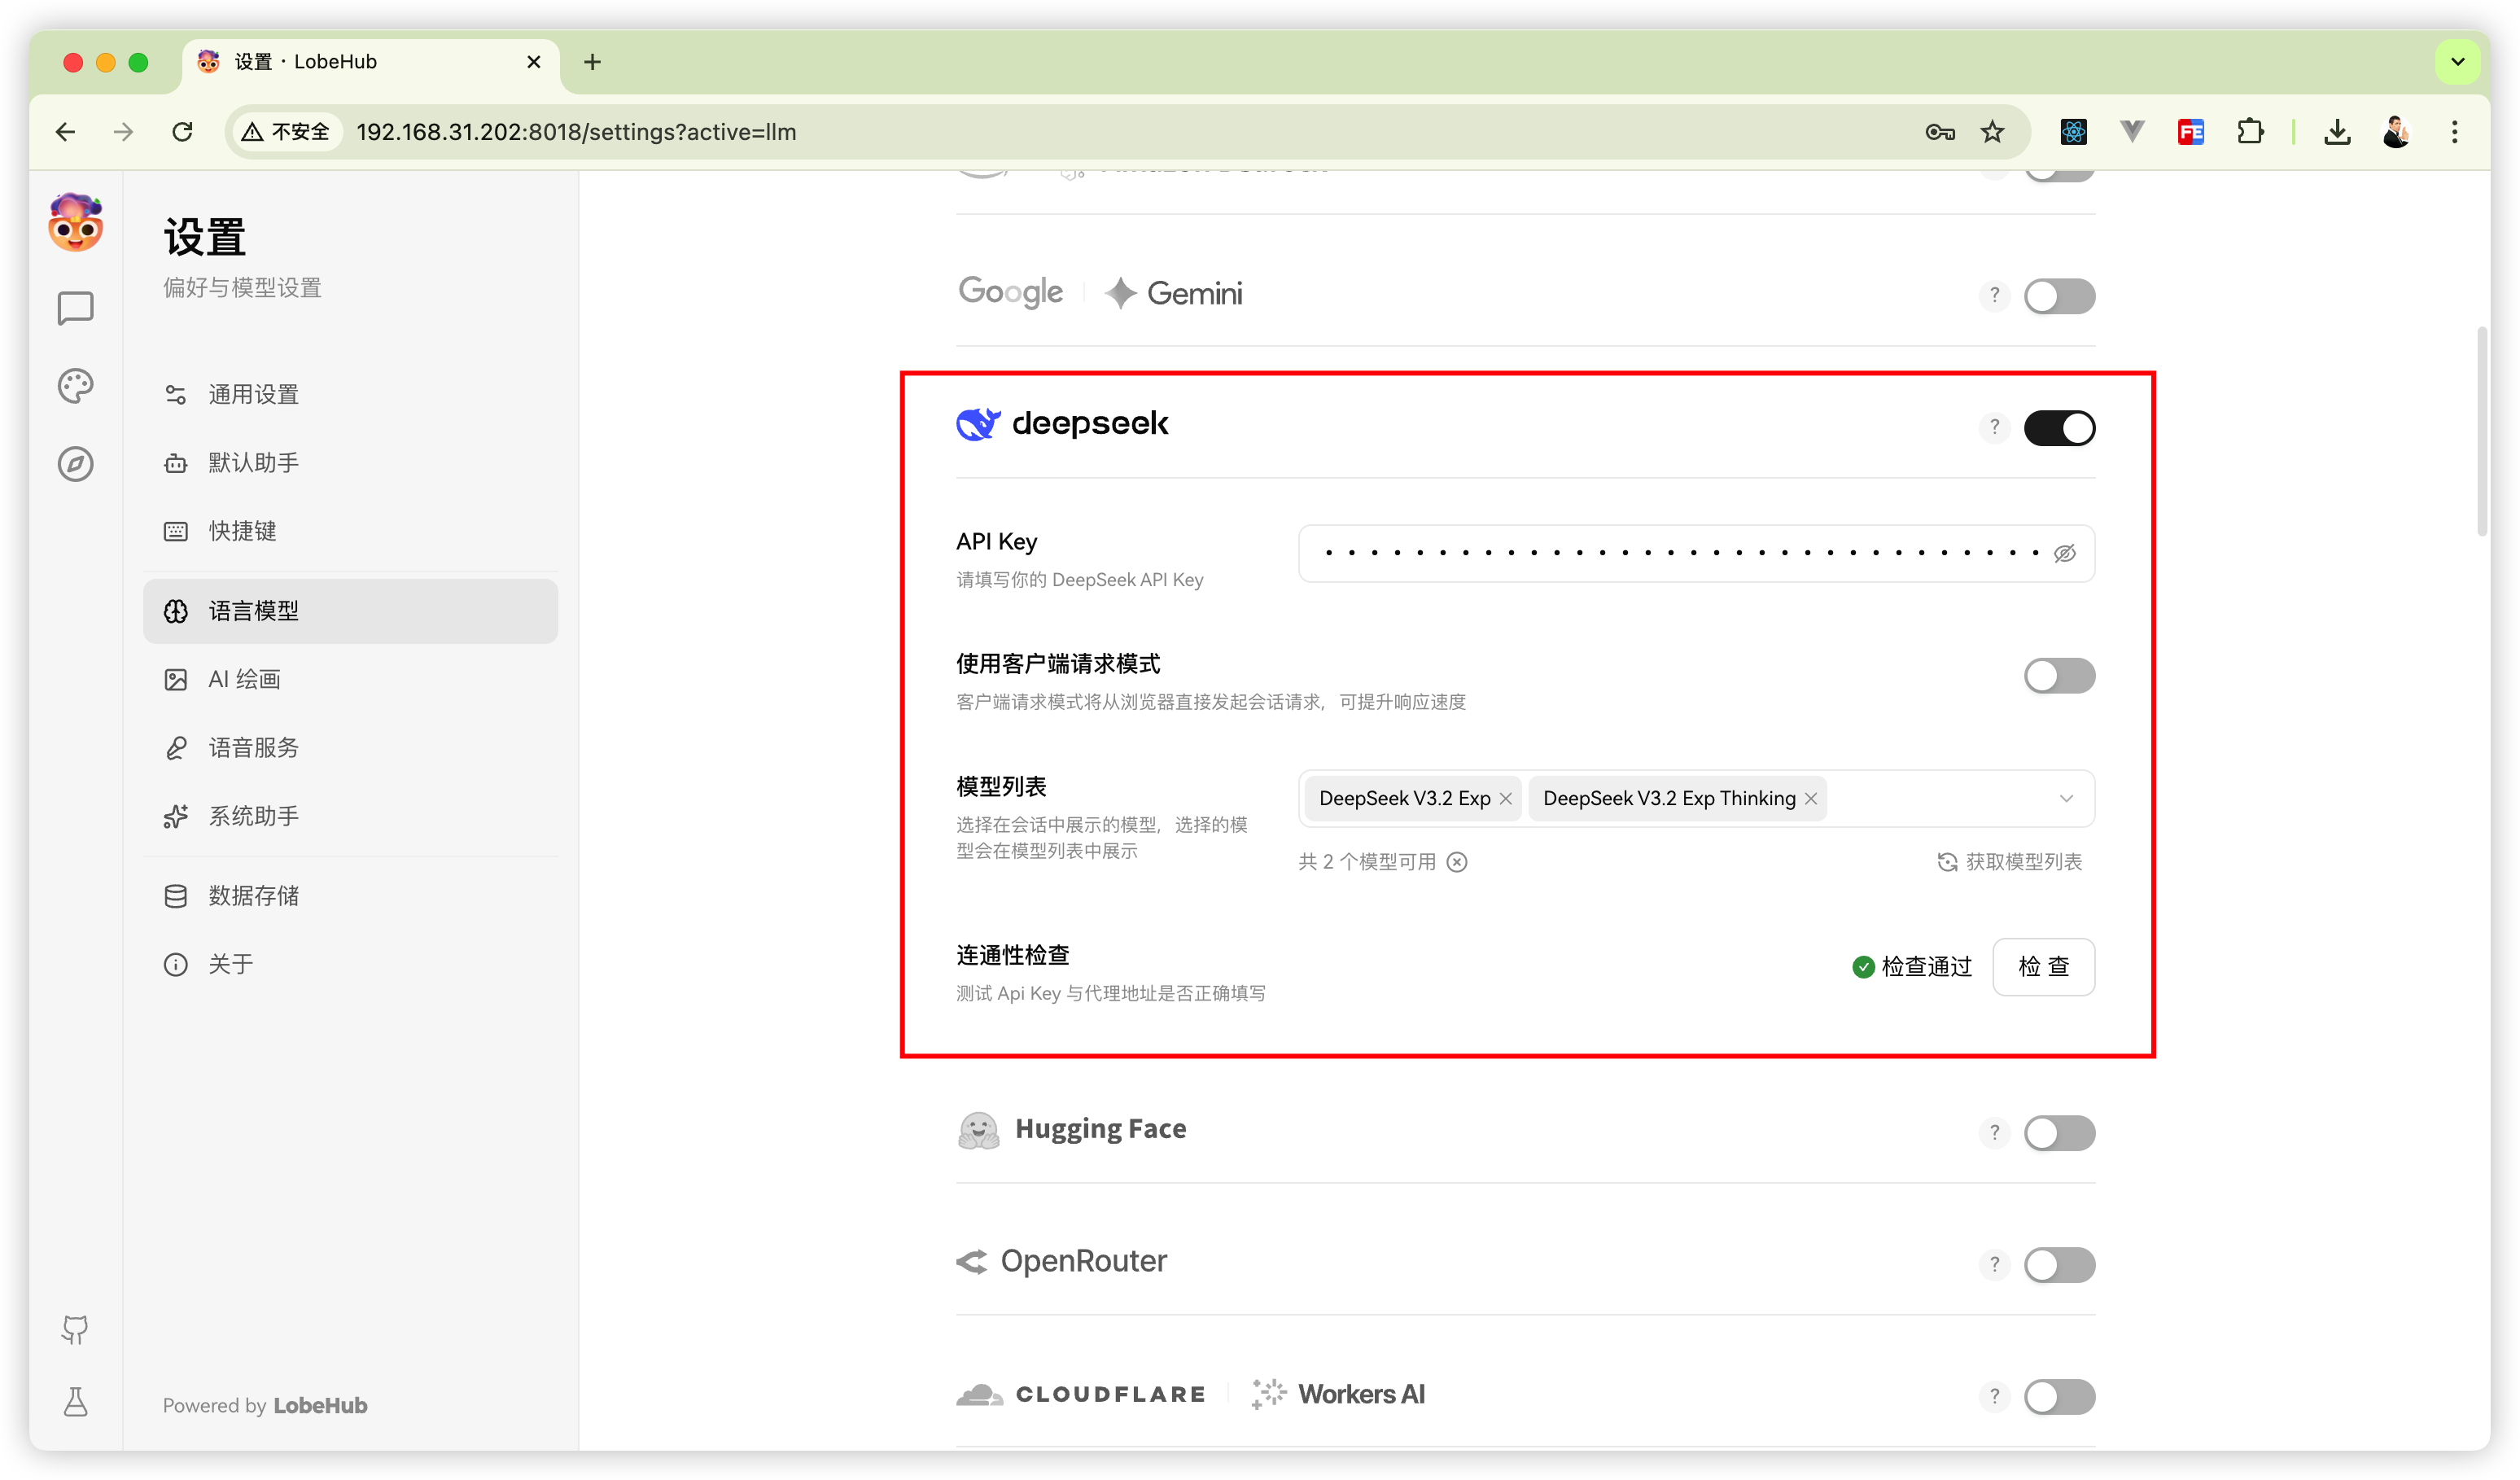Open Chrome tab search dropdown chevron
The image size is (2520, 1480).
pyautogui.click(x=2457, y=62)
